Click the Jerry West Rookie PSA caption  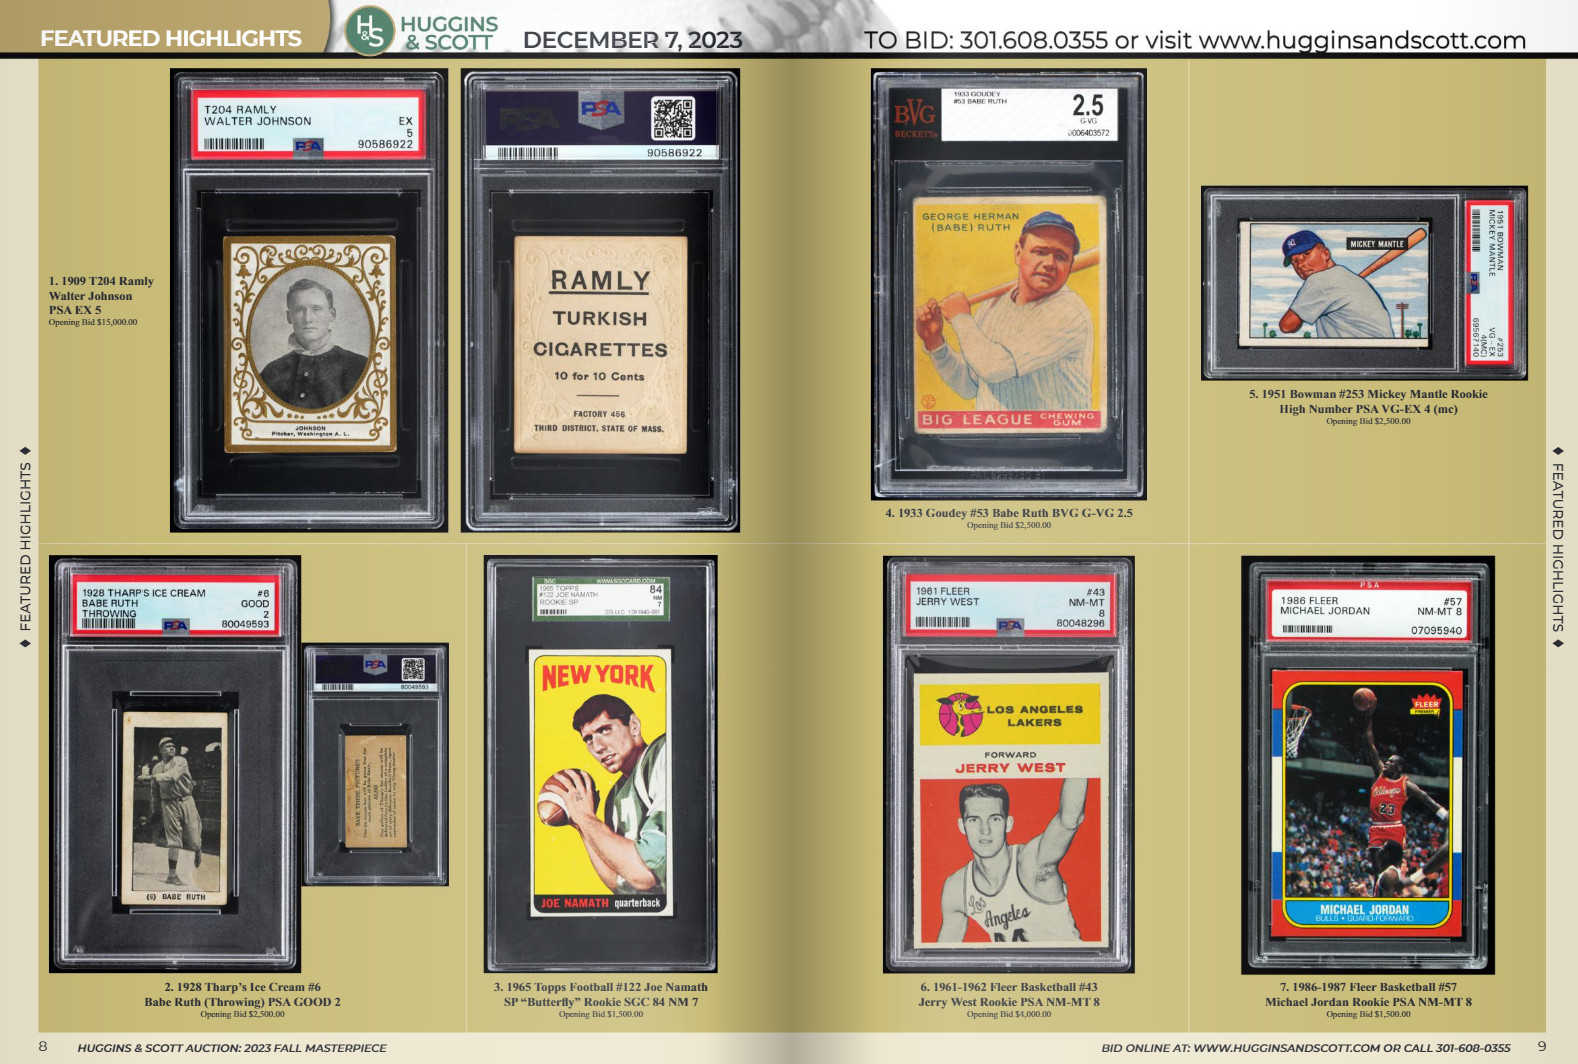pyautogui.click(x=1008, y=1001)
